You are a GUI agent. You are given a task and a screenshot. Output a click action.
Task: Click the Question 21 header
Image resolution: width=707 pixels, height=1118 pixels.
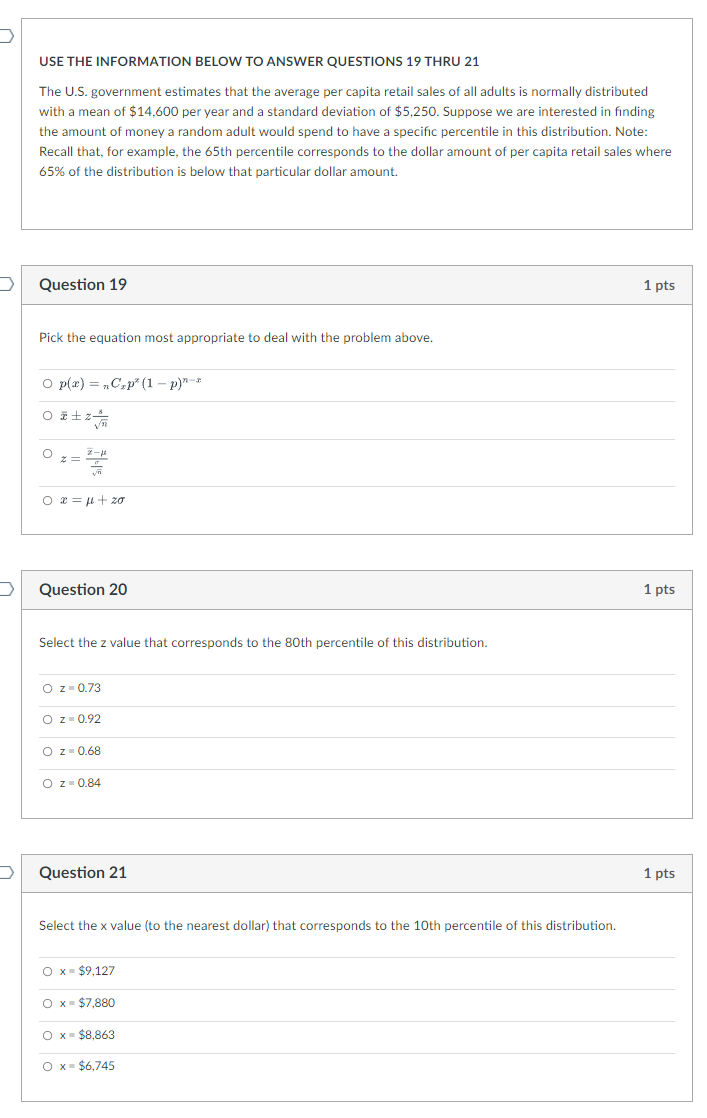pos(82,872)
